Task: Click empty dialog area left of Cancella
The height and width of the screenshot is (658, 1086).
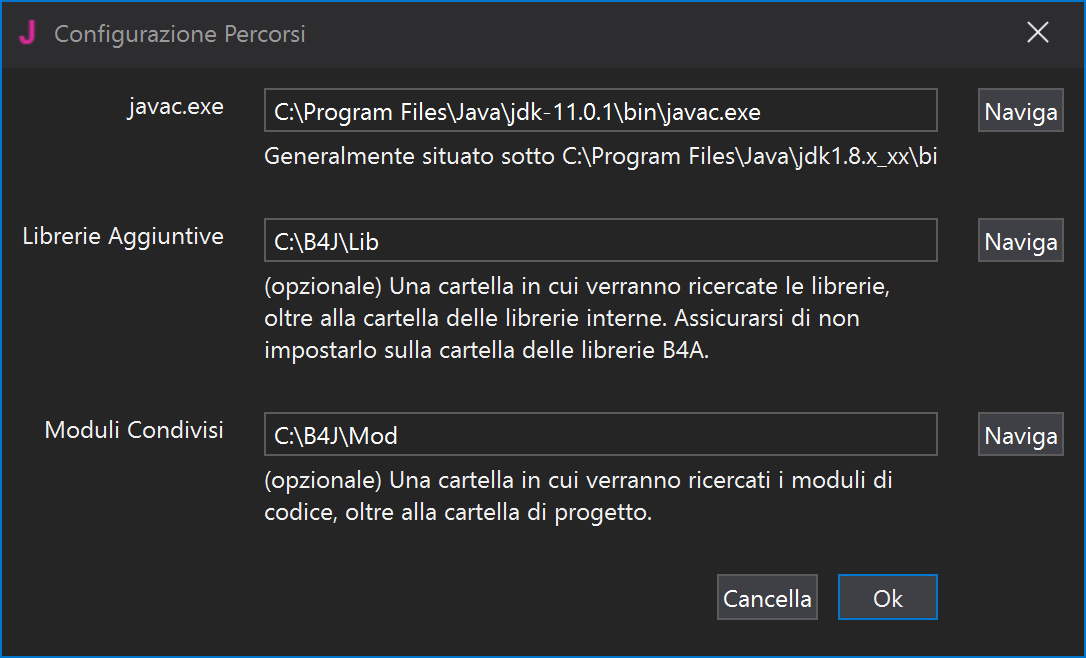Action: point(416,597)
